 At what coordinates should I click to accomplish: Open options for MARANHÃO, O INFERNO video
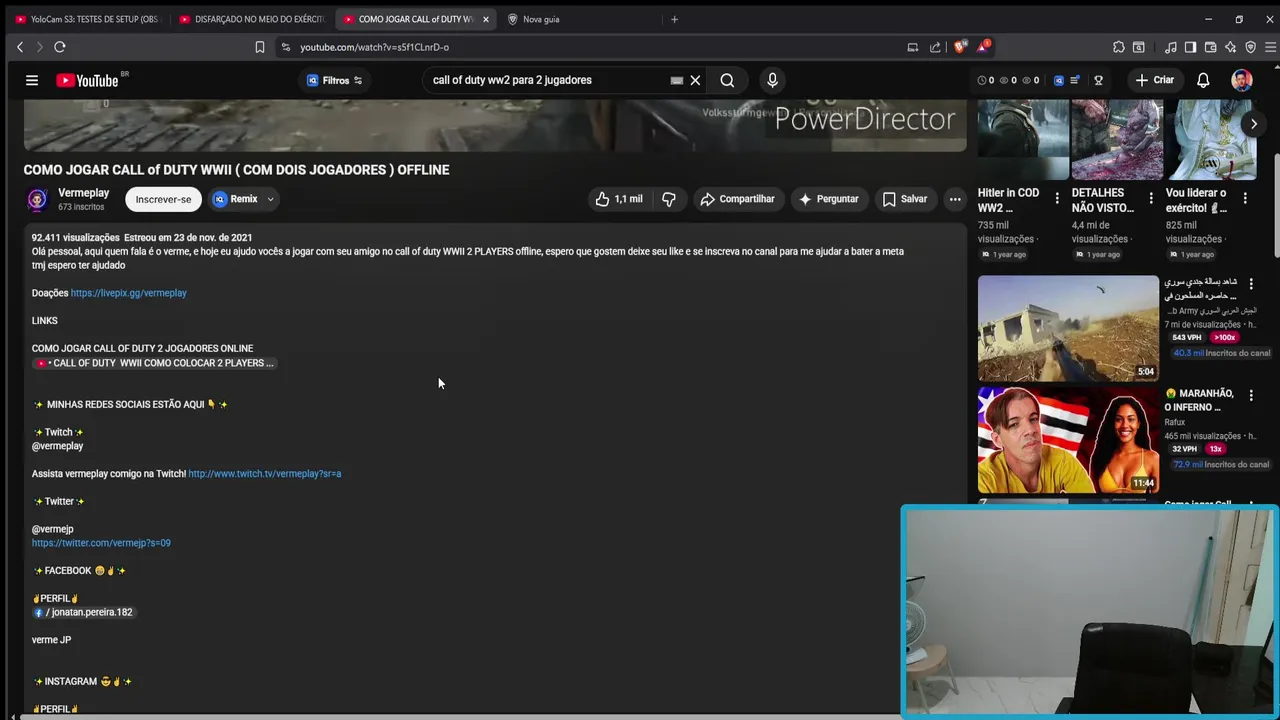click(1251, 396)
